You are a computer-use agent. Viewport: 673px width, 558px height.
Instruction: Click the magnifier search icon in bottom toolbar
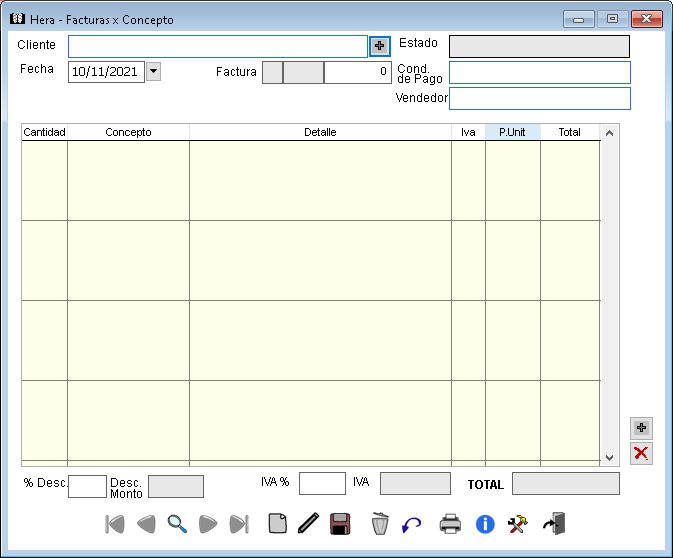[177, 523]
